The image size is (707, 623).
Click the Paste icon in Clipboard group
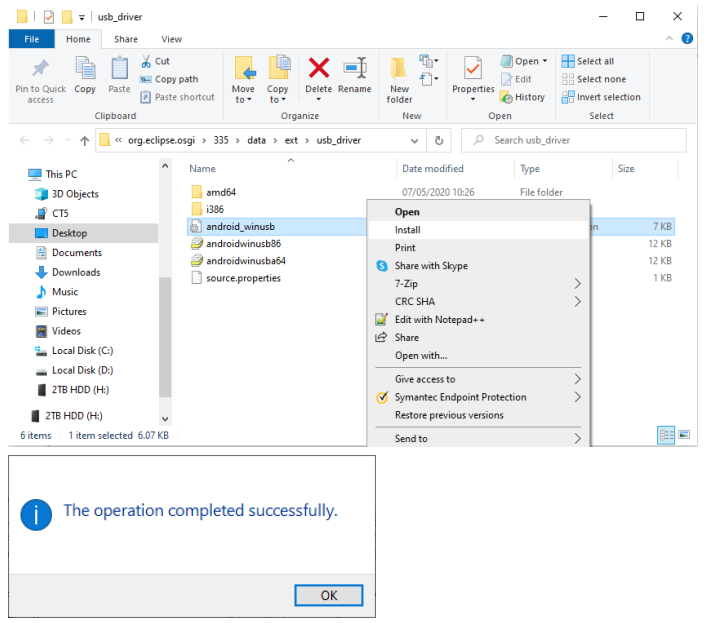pos(119,70)
